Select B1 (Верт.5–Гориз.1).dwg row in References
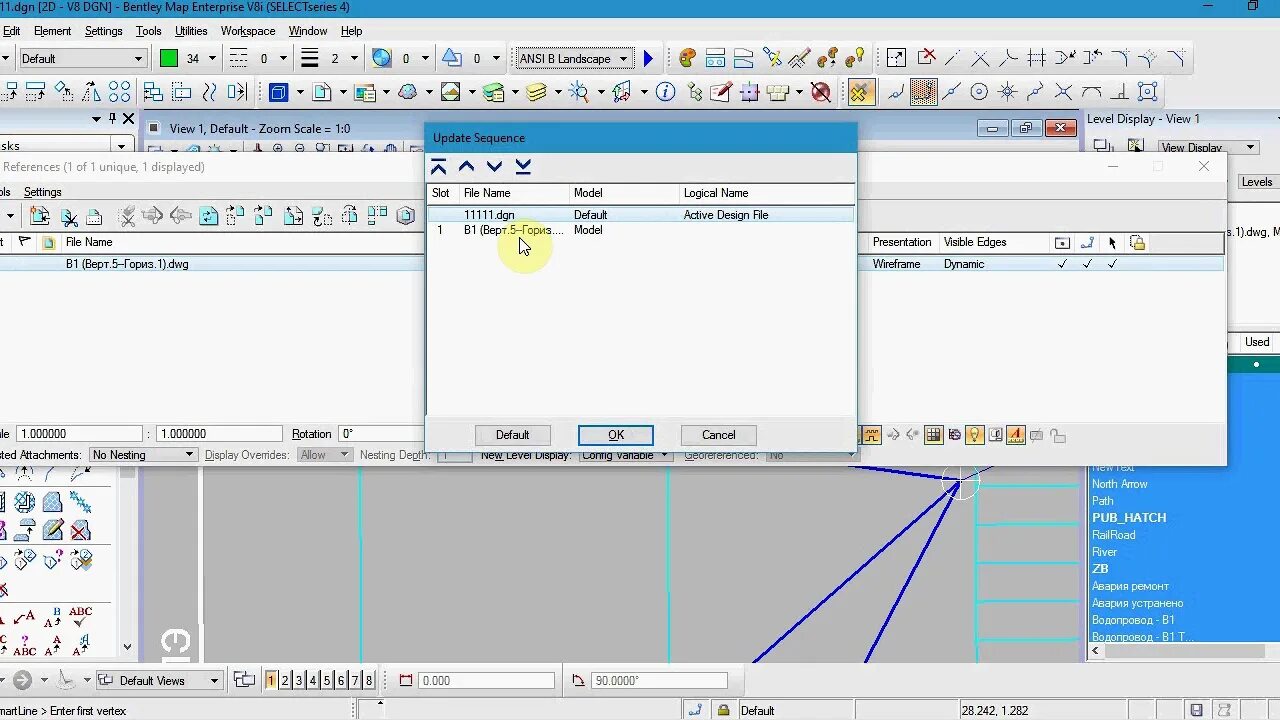The image size is (1280, 720). coord(212,264)
